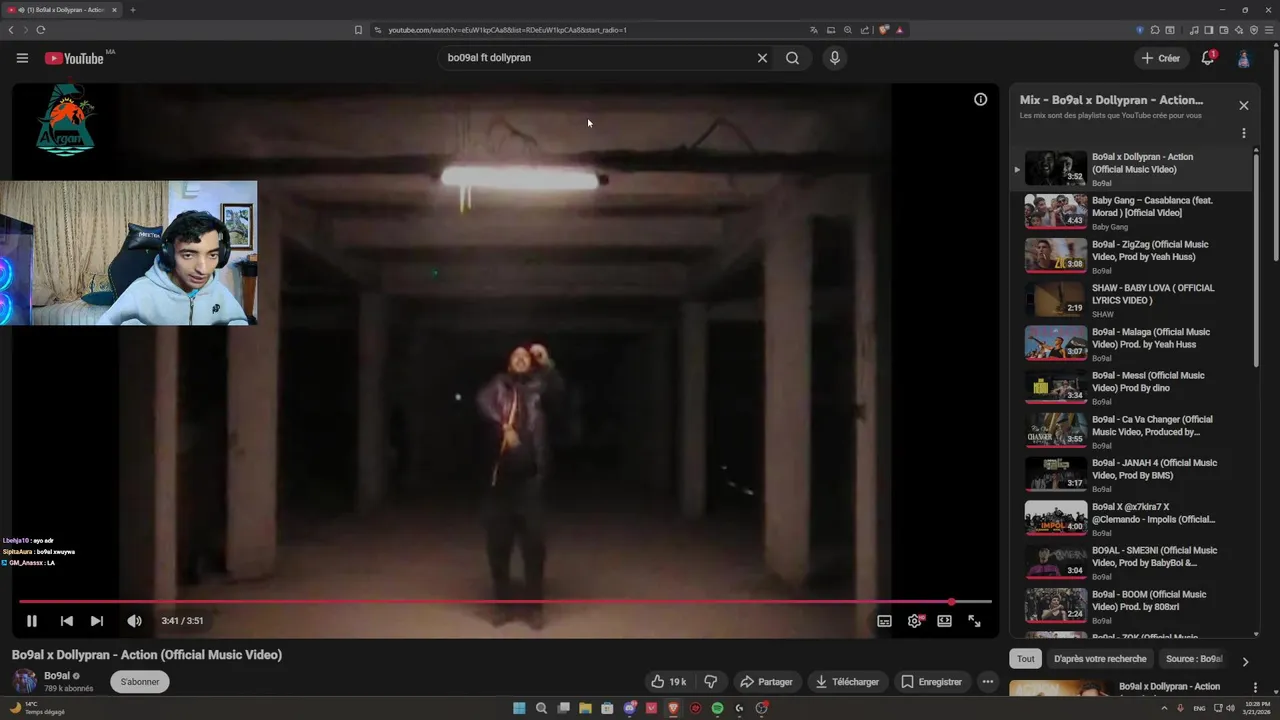Screen dimensions: 1280x720
Task: Select Bo9al - BOOM in the playlist
Action: pyautogui.click(x=1133, y=606)
